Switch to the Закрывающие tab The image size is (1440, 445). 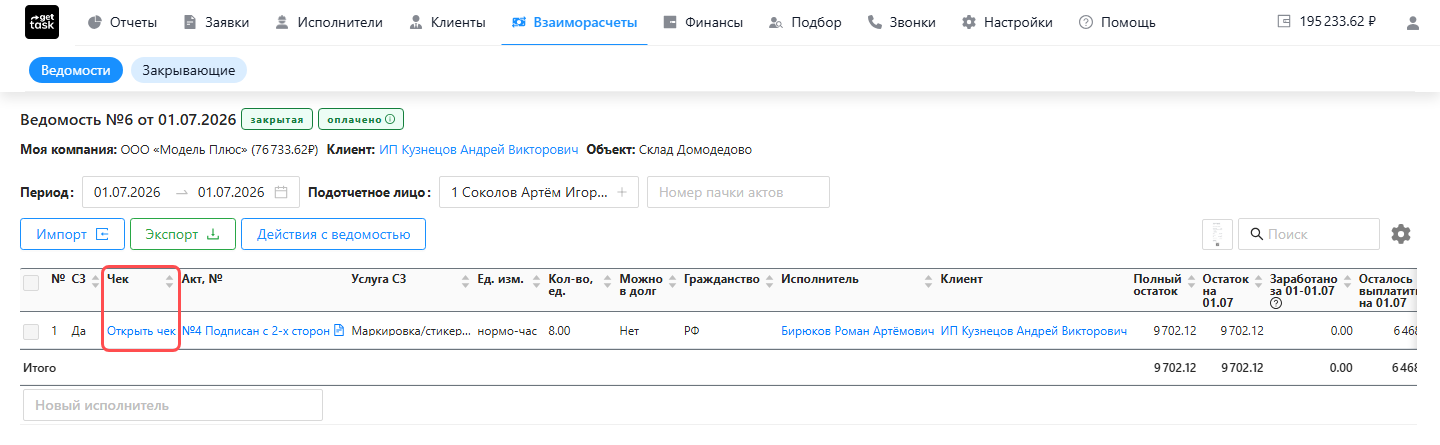189,70
